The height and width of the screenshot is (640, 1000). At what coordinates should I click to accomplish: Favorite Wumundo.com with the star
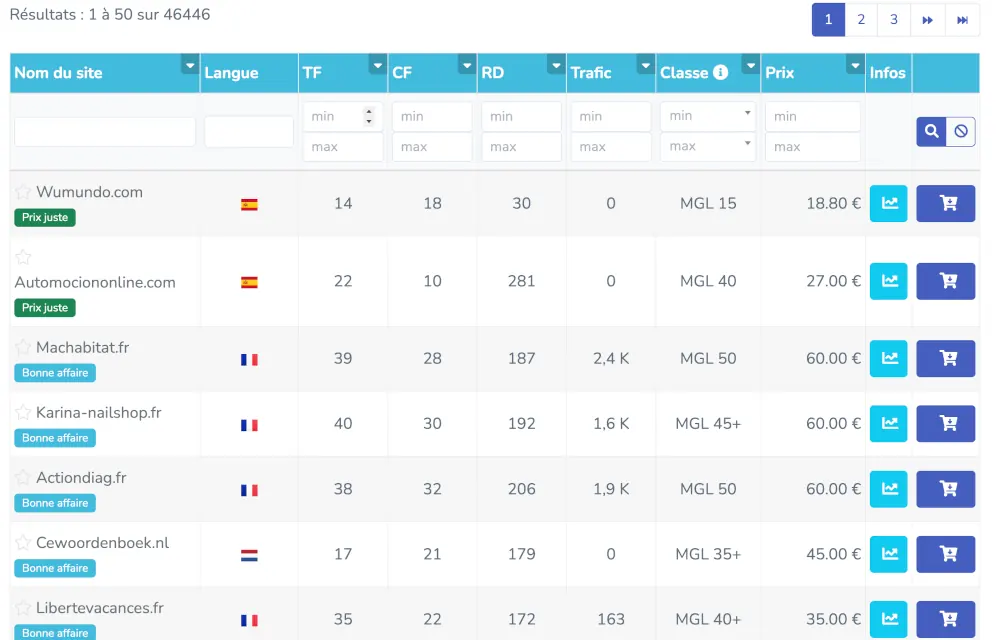pos(23,191)
